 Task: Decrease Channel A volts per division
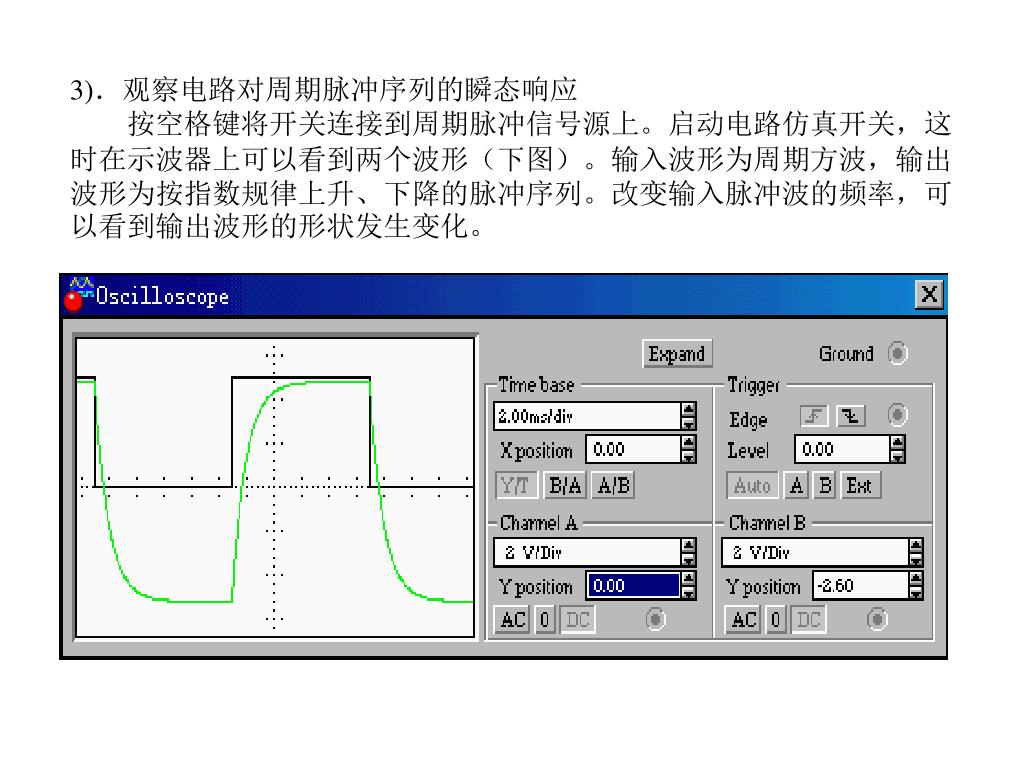[688, 560]
